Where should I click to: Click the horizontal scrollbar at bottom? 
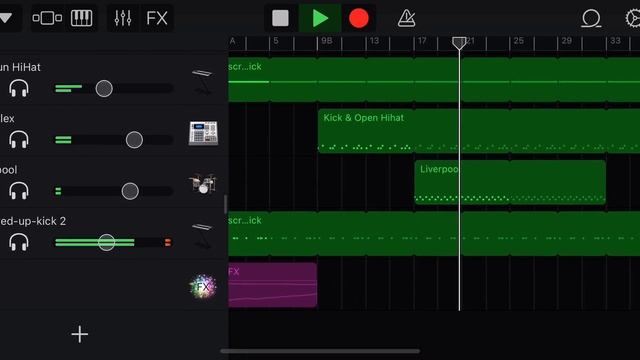click(320, 351)
